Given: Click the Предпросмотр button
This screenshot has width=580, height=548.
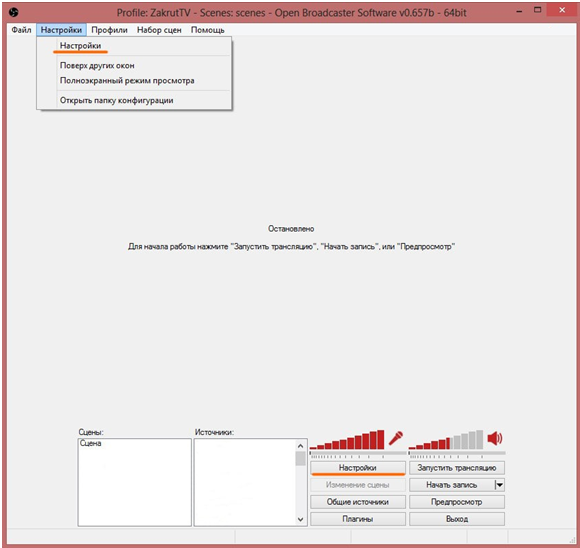Looking at the screenshot, I should click(x=457, y=502).
